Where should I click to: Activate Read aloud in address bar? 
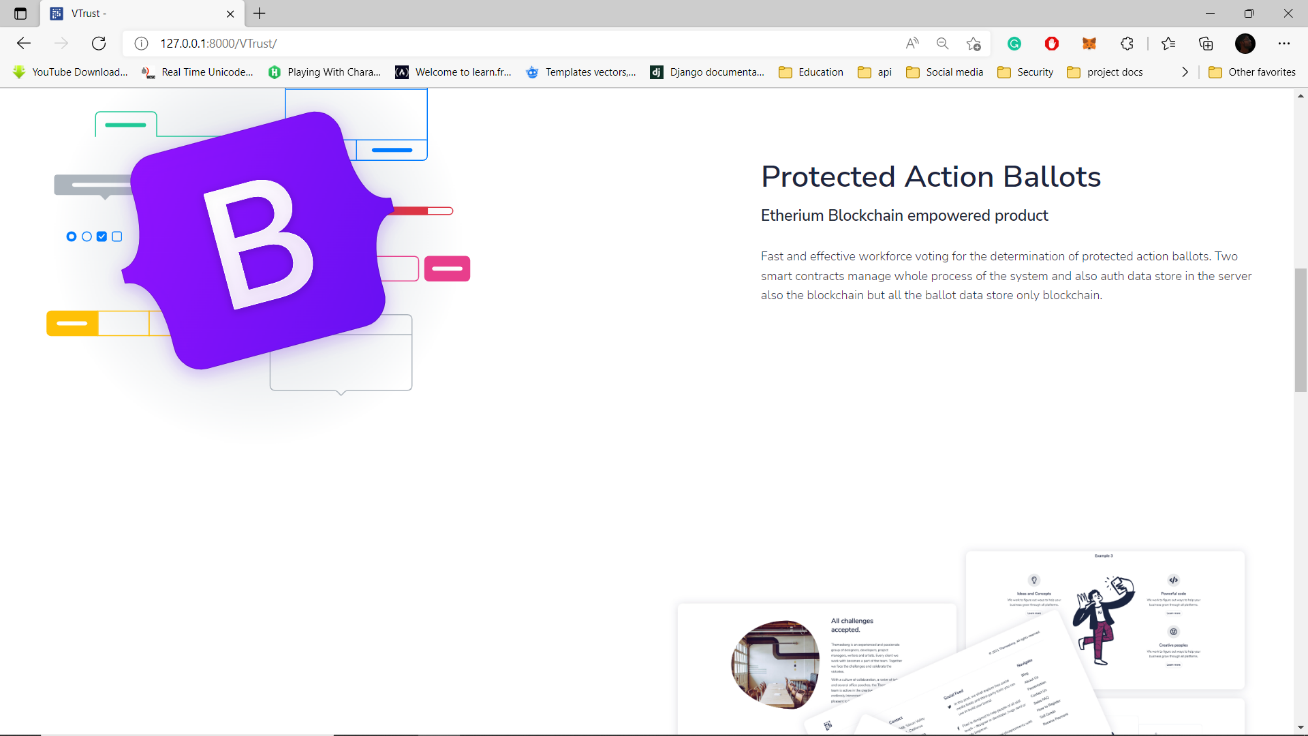pos(912,44)
